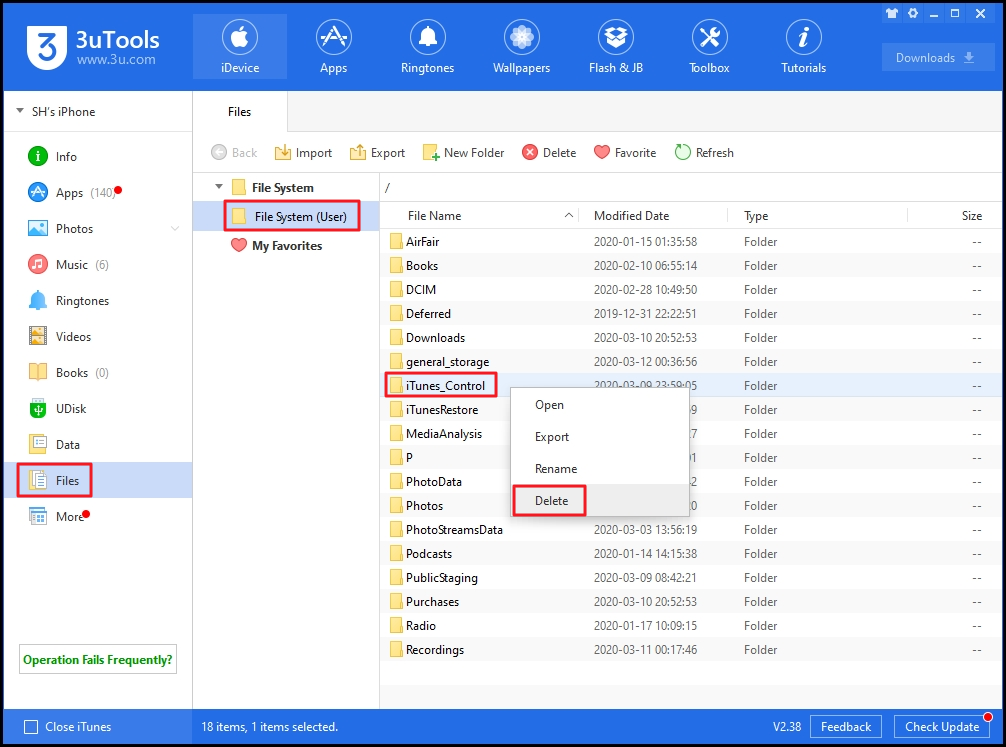This screenshot has height=747, width=1006.
Task: Refresh the file list
Action: coord(704,153)
